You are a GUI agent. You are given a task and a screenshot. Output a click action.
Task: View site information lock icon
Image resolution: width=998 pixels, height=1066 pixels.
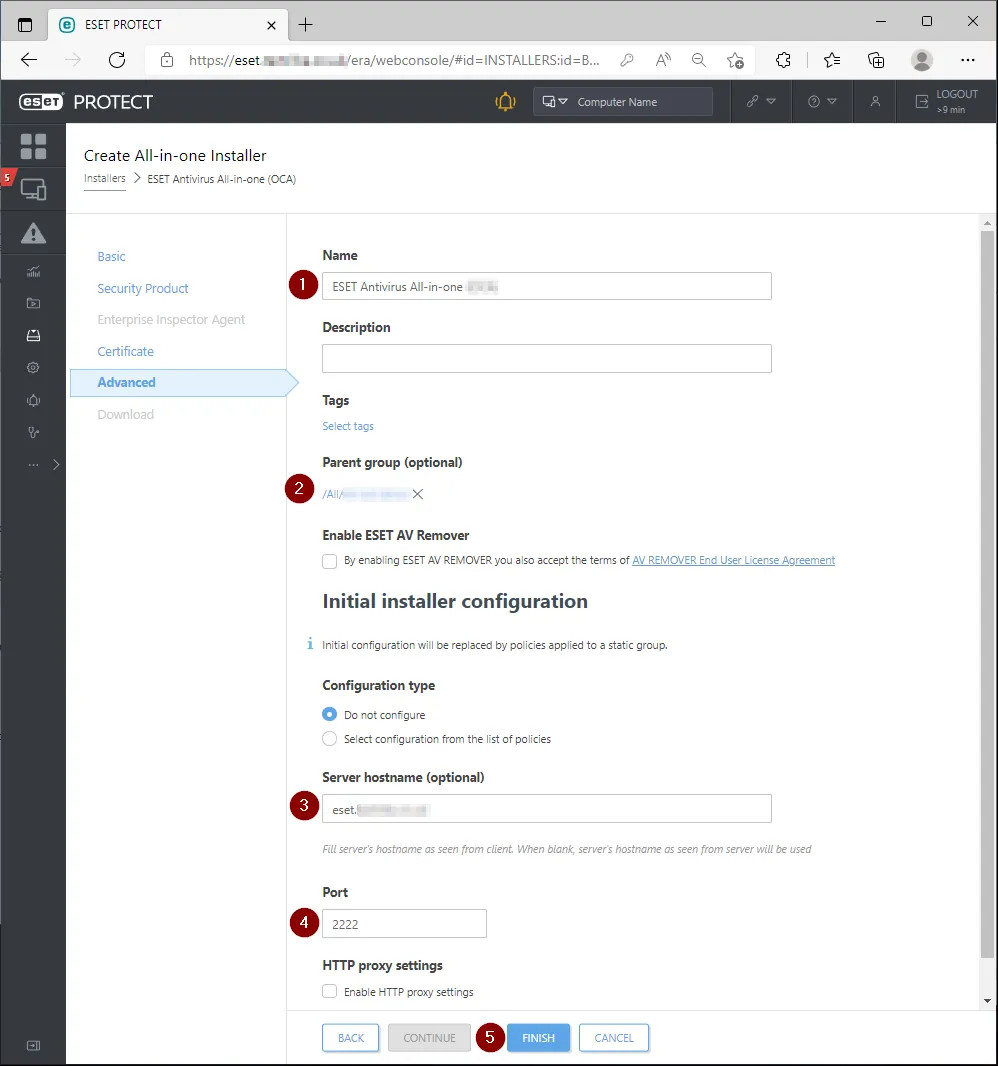click(167, 60)
